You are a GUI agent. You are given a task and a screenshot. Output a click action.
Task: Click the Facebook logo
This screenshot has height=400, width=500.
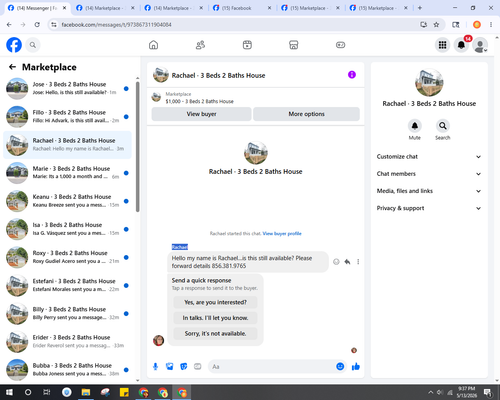[x=14, y=45]
